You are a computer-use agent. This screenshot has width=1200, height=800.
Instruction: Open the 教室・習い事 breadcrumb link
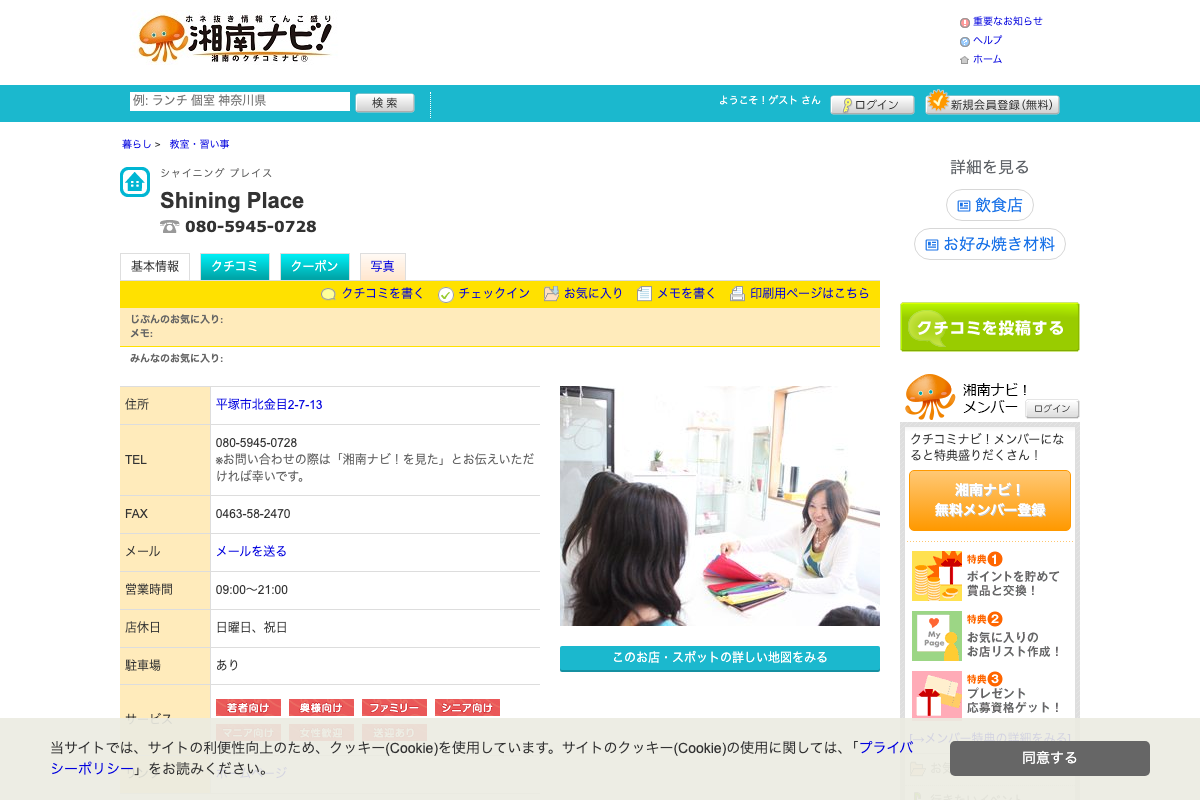point(199,144)
